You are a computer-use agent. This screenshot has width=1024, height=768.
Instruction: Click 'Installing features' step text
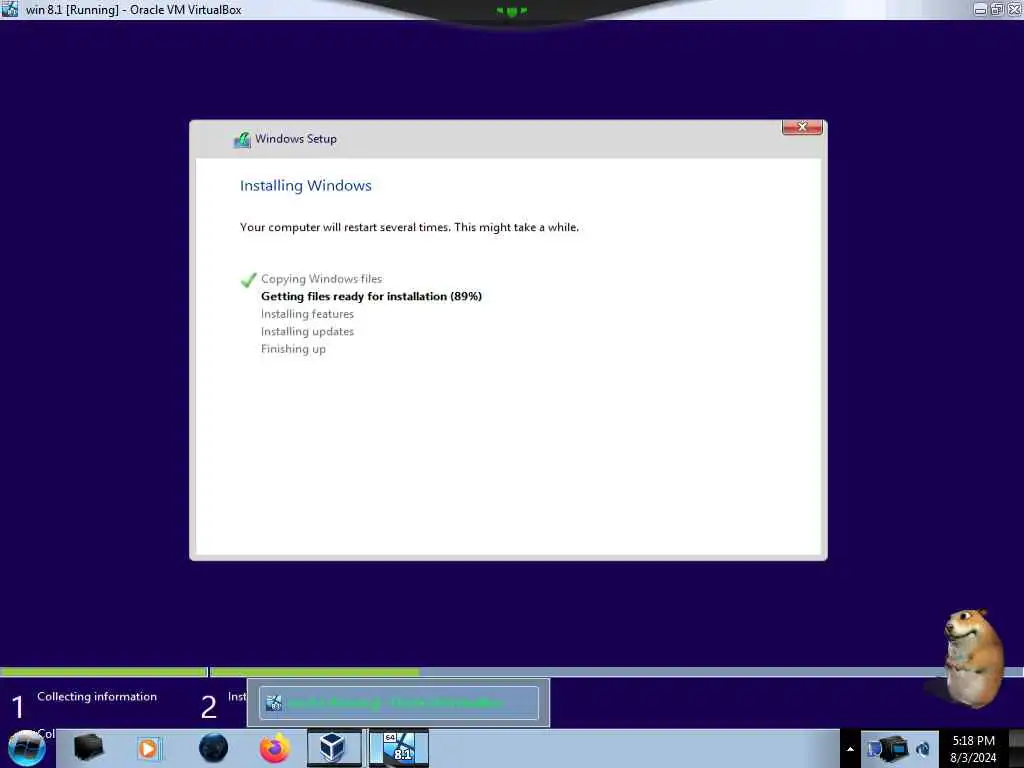(307, 314)
